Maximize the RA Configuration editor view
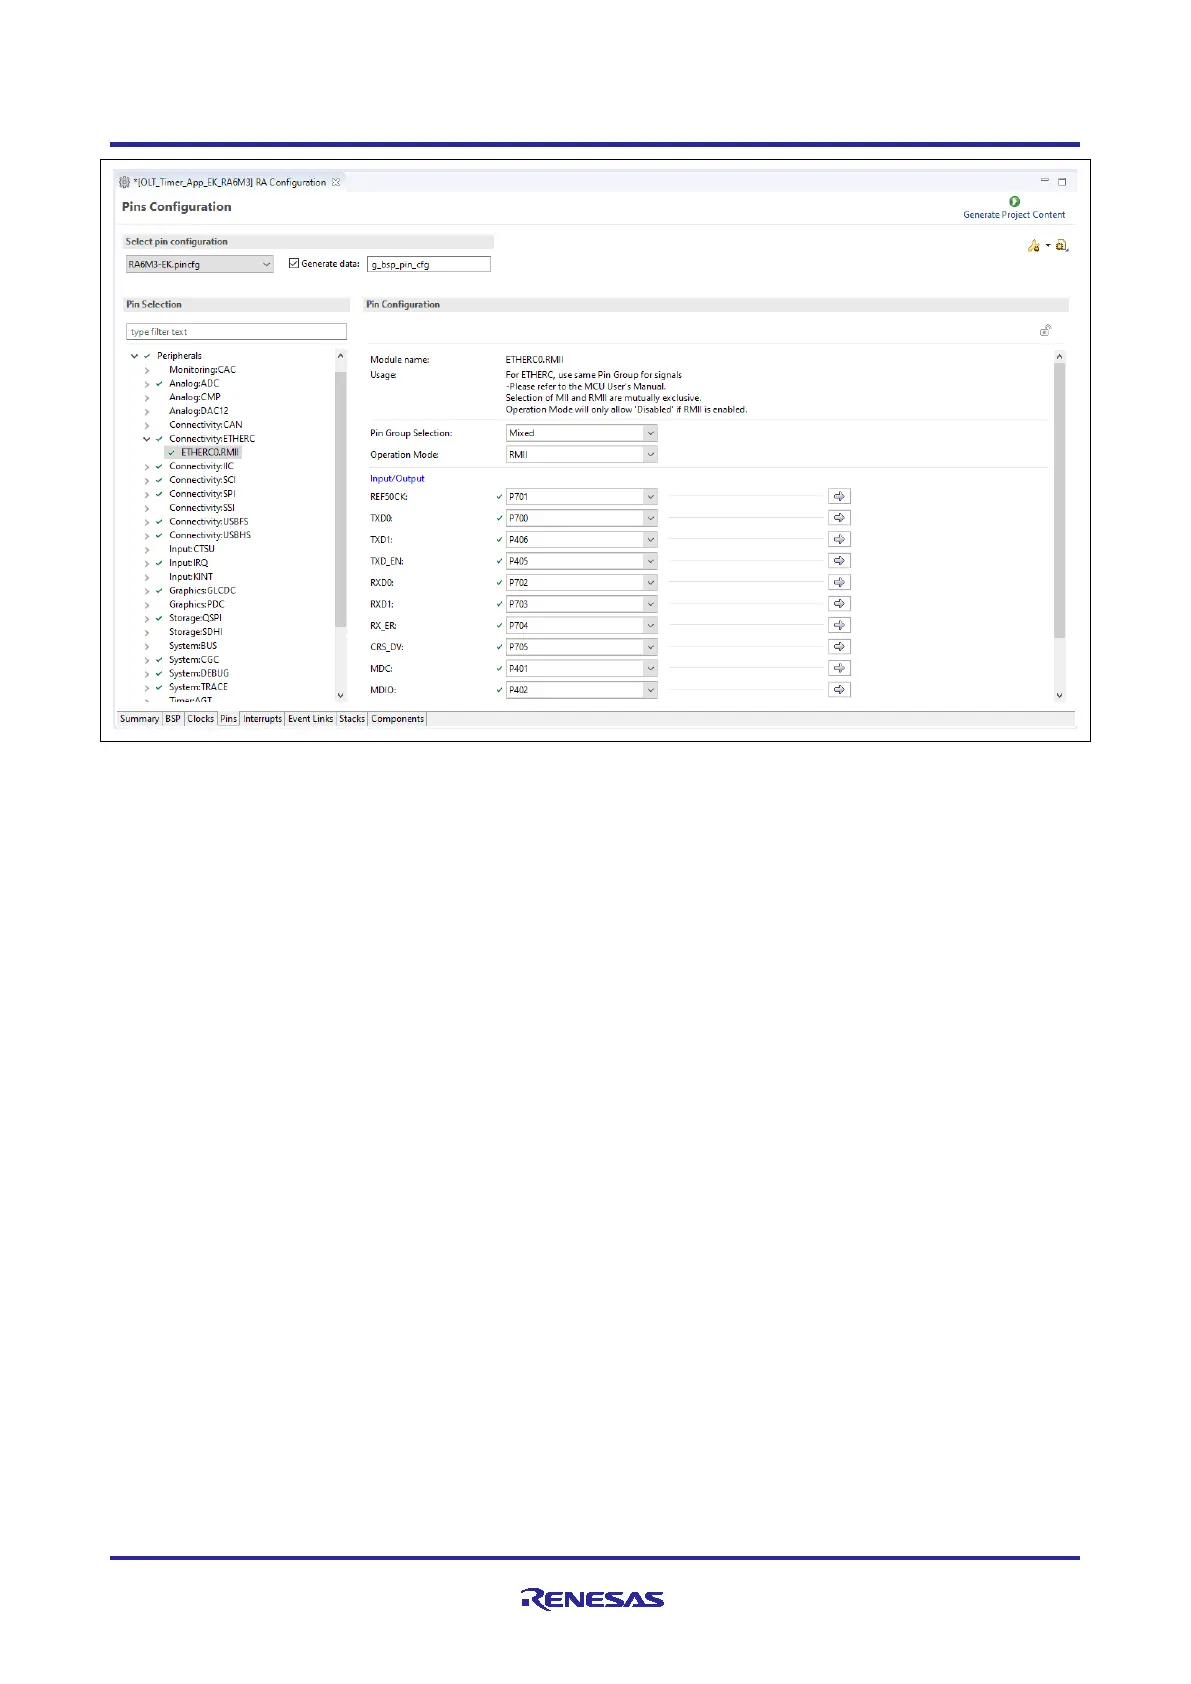This screenshot has width=1191, height=1684. [1062, 182]
